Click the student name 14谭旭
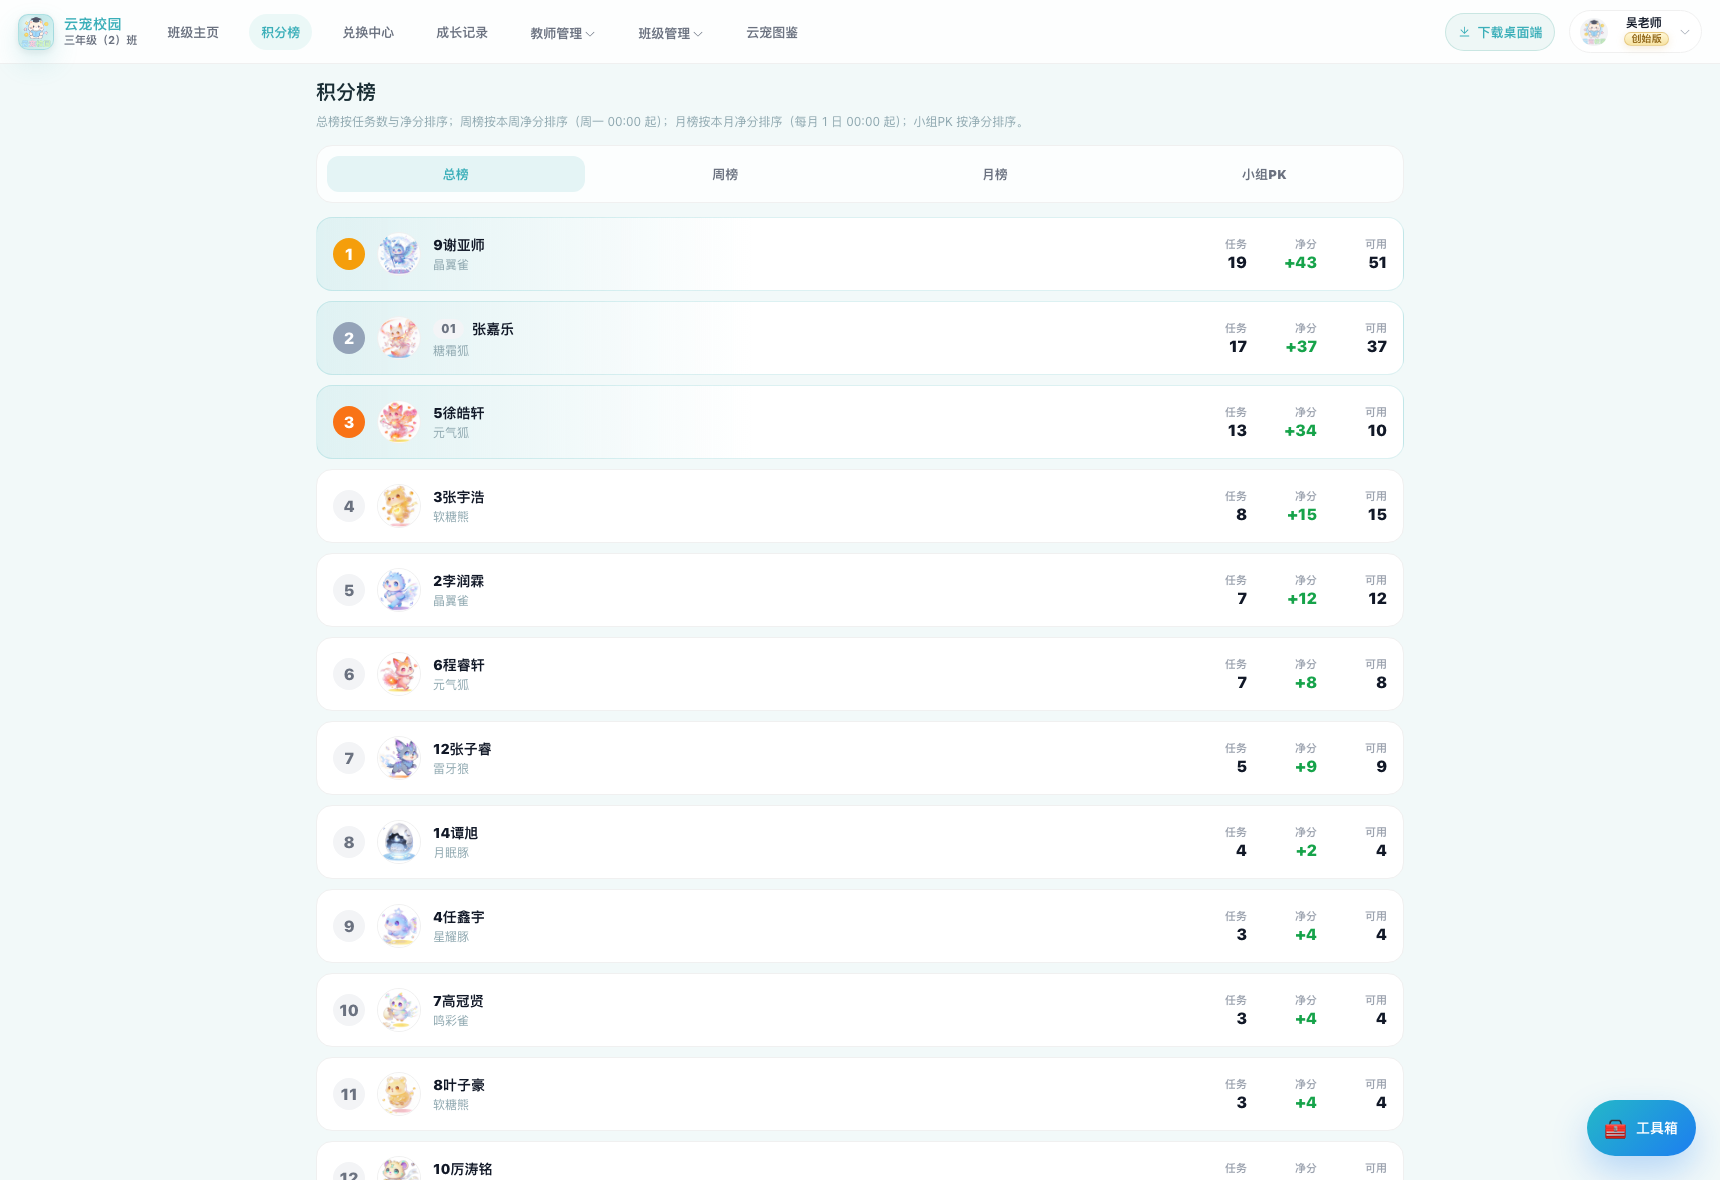 (456, 833)
